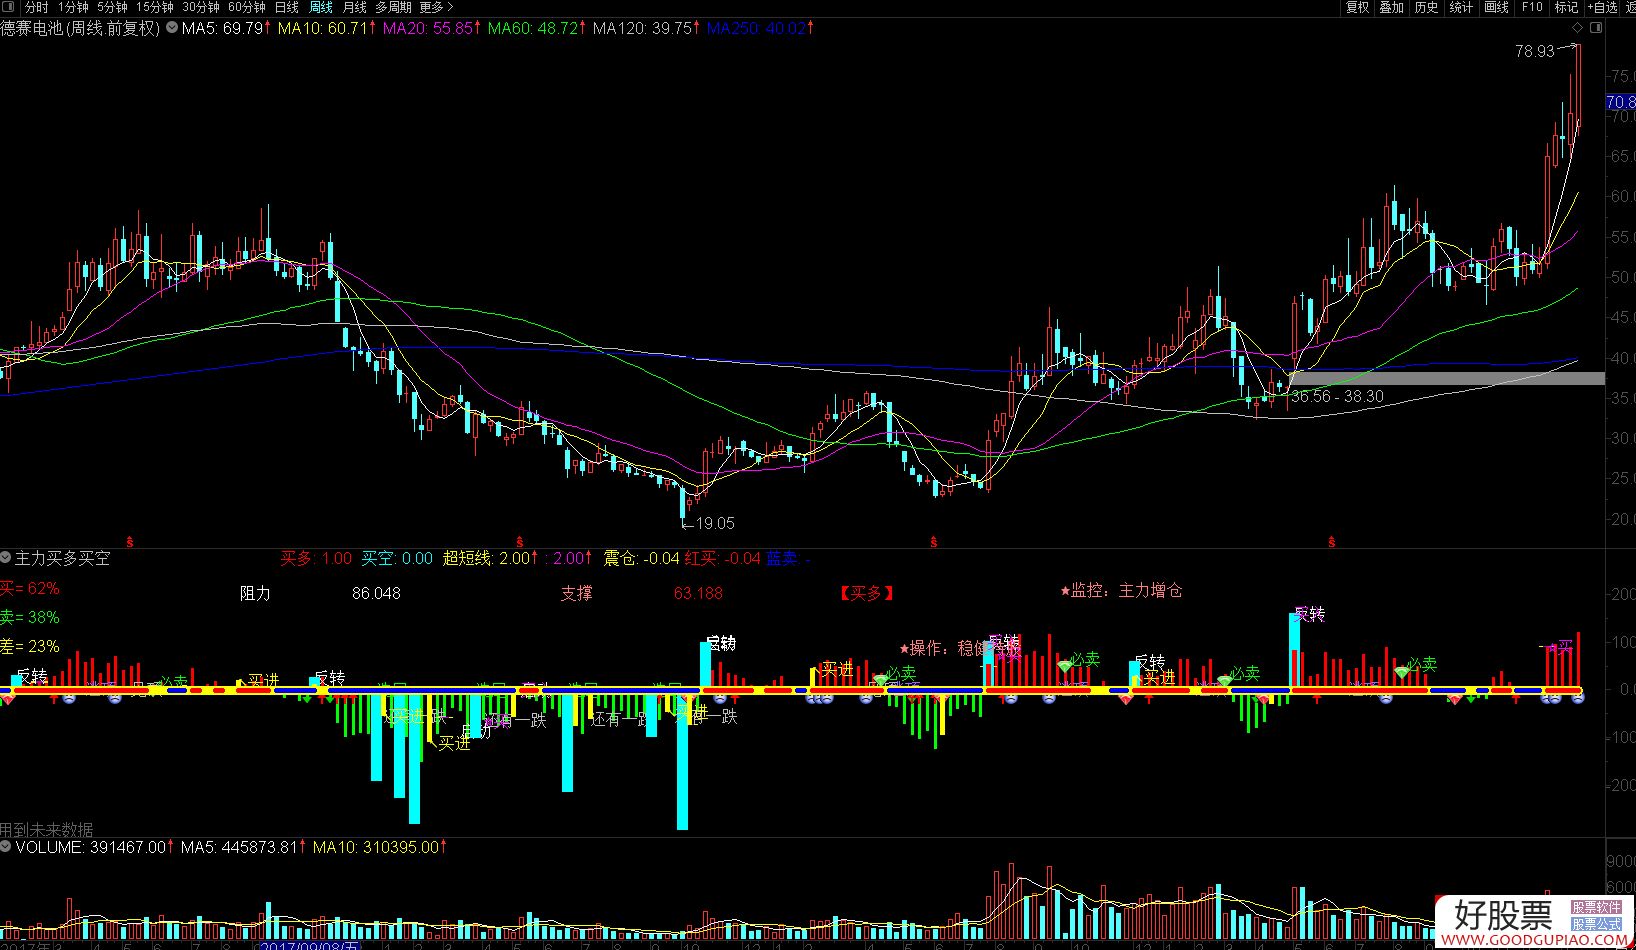
Task: Click the MA20: 55.85 label
Action: [431, 28]
